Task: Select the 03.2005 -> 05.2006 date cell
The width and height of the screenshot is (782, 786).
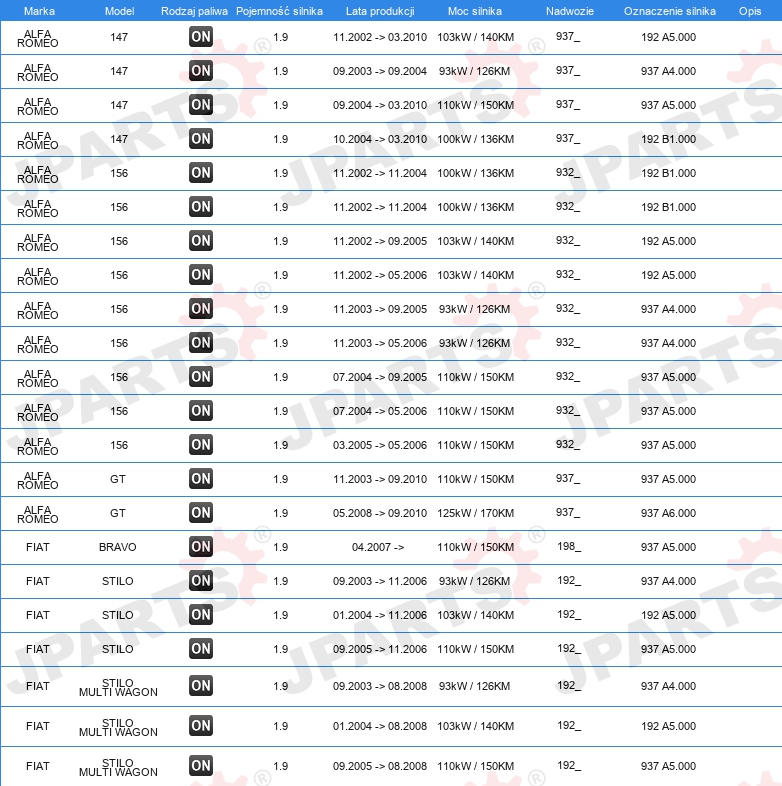Action: coord(380,445)
